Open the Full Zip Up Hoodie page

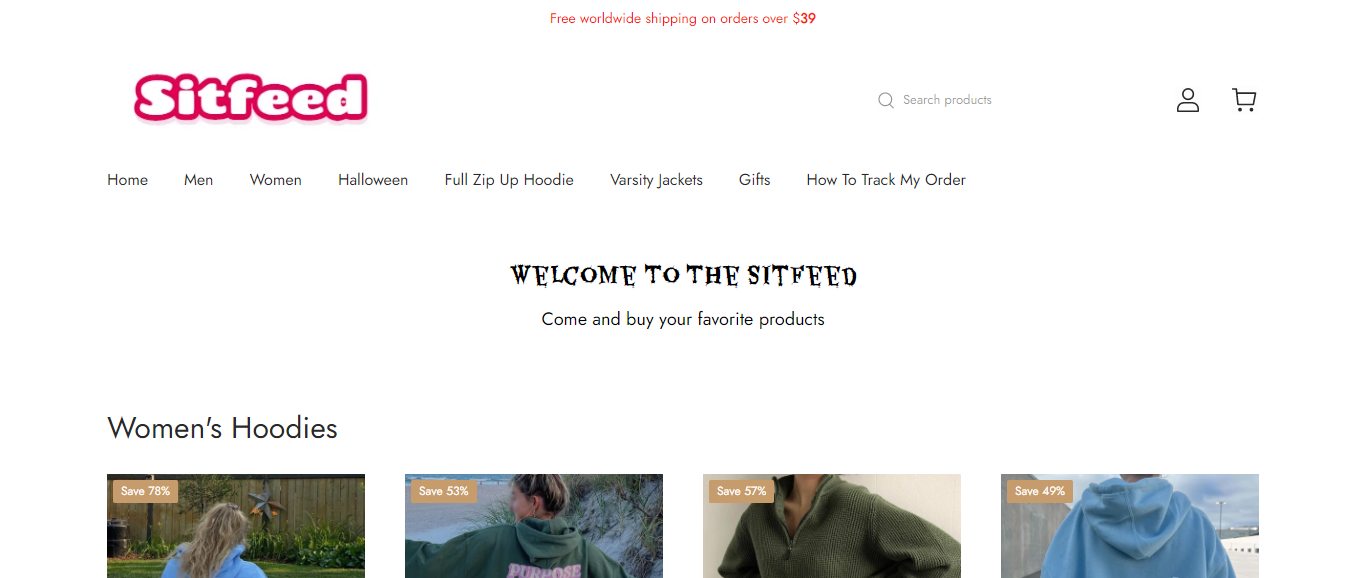tap(509, 180)
